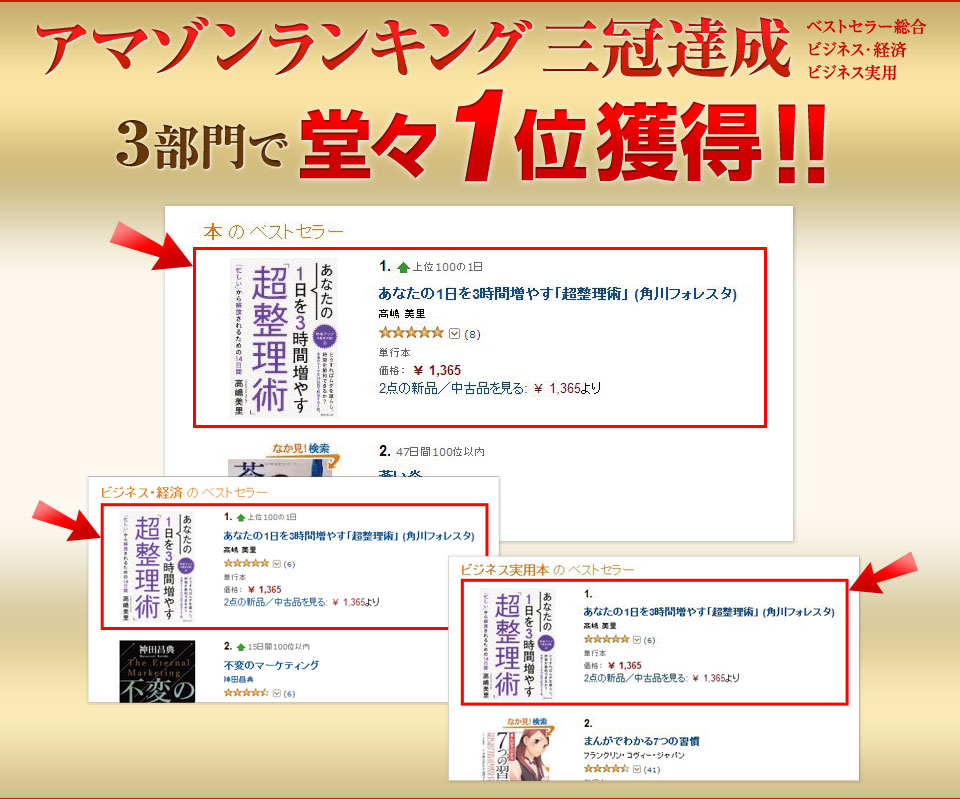960x799 pixels.
Task: Click the book cover in 本のベストセラー panel
Action: [283, 338]
